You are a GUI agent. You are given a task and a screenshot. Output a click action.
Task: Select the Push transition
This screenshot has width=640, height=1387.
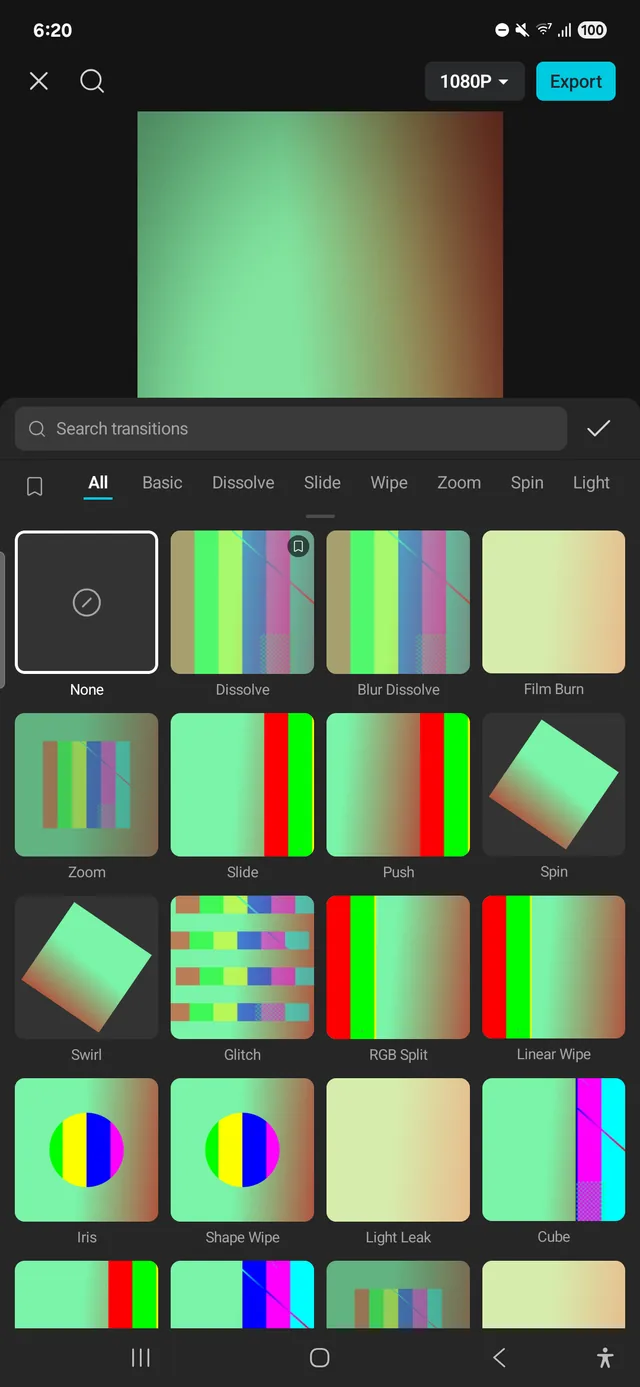398,785
